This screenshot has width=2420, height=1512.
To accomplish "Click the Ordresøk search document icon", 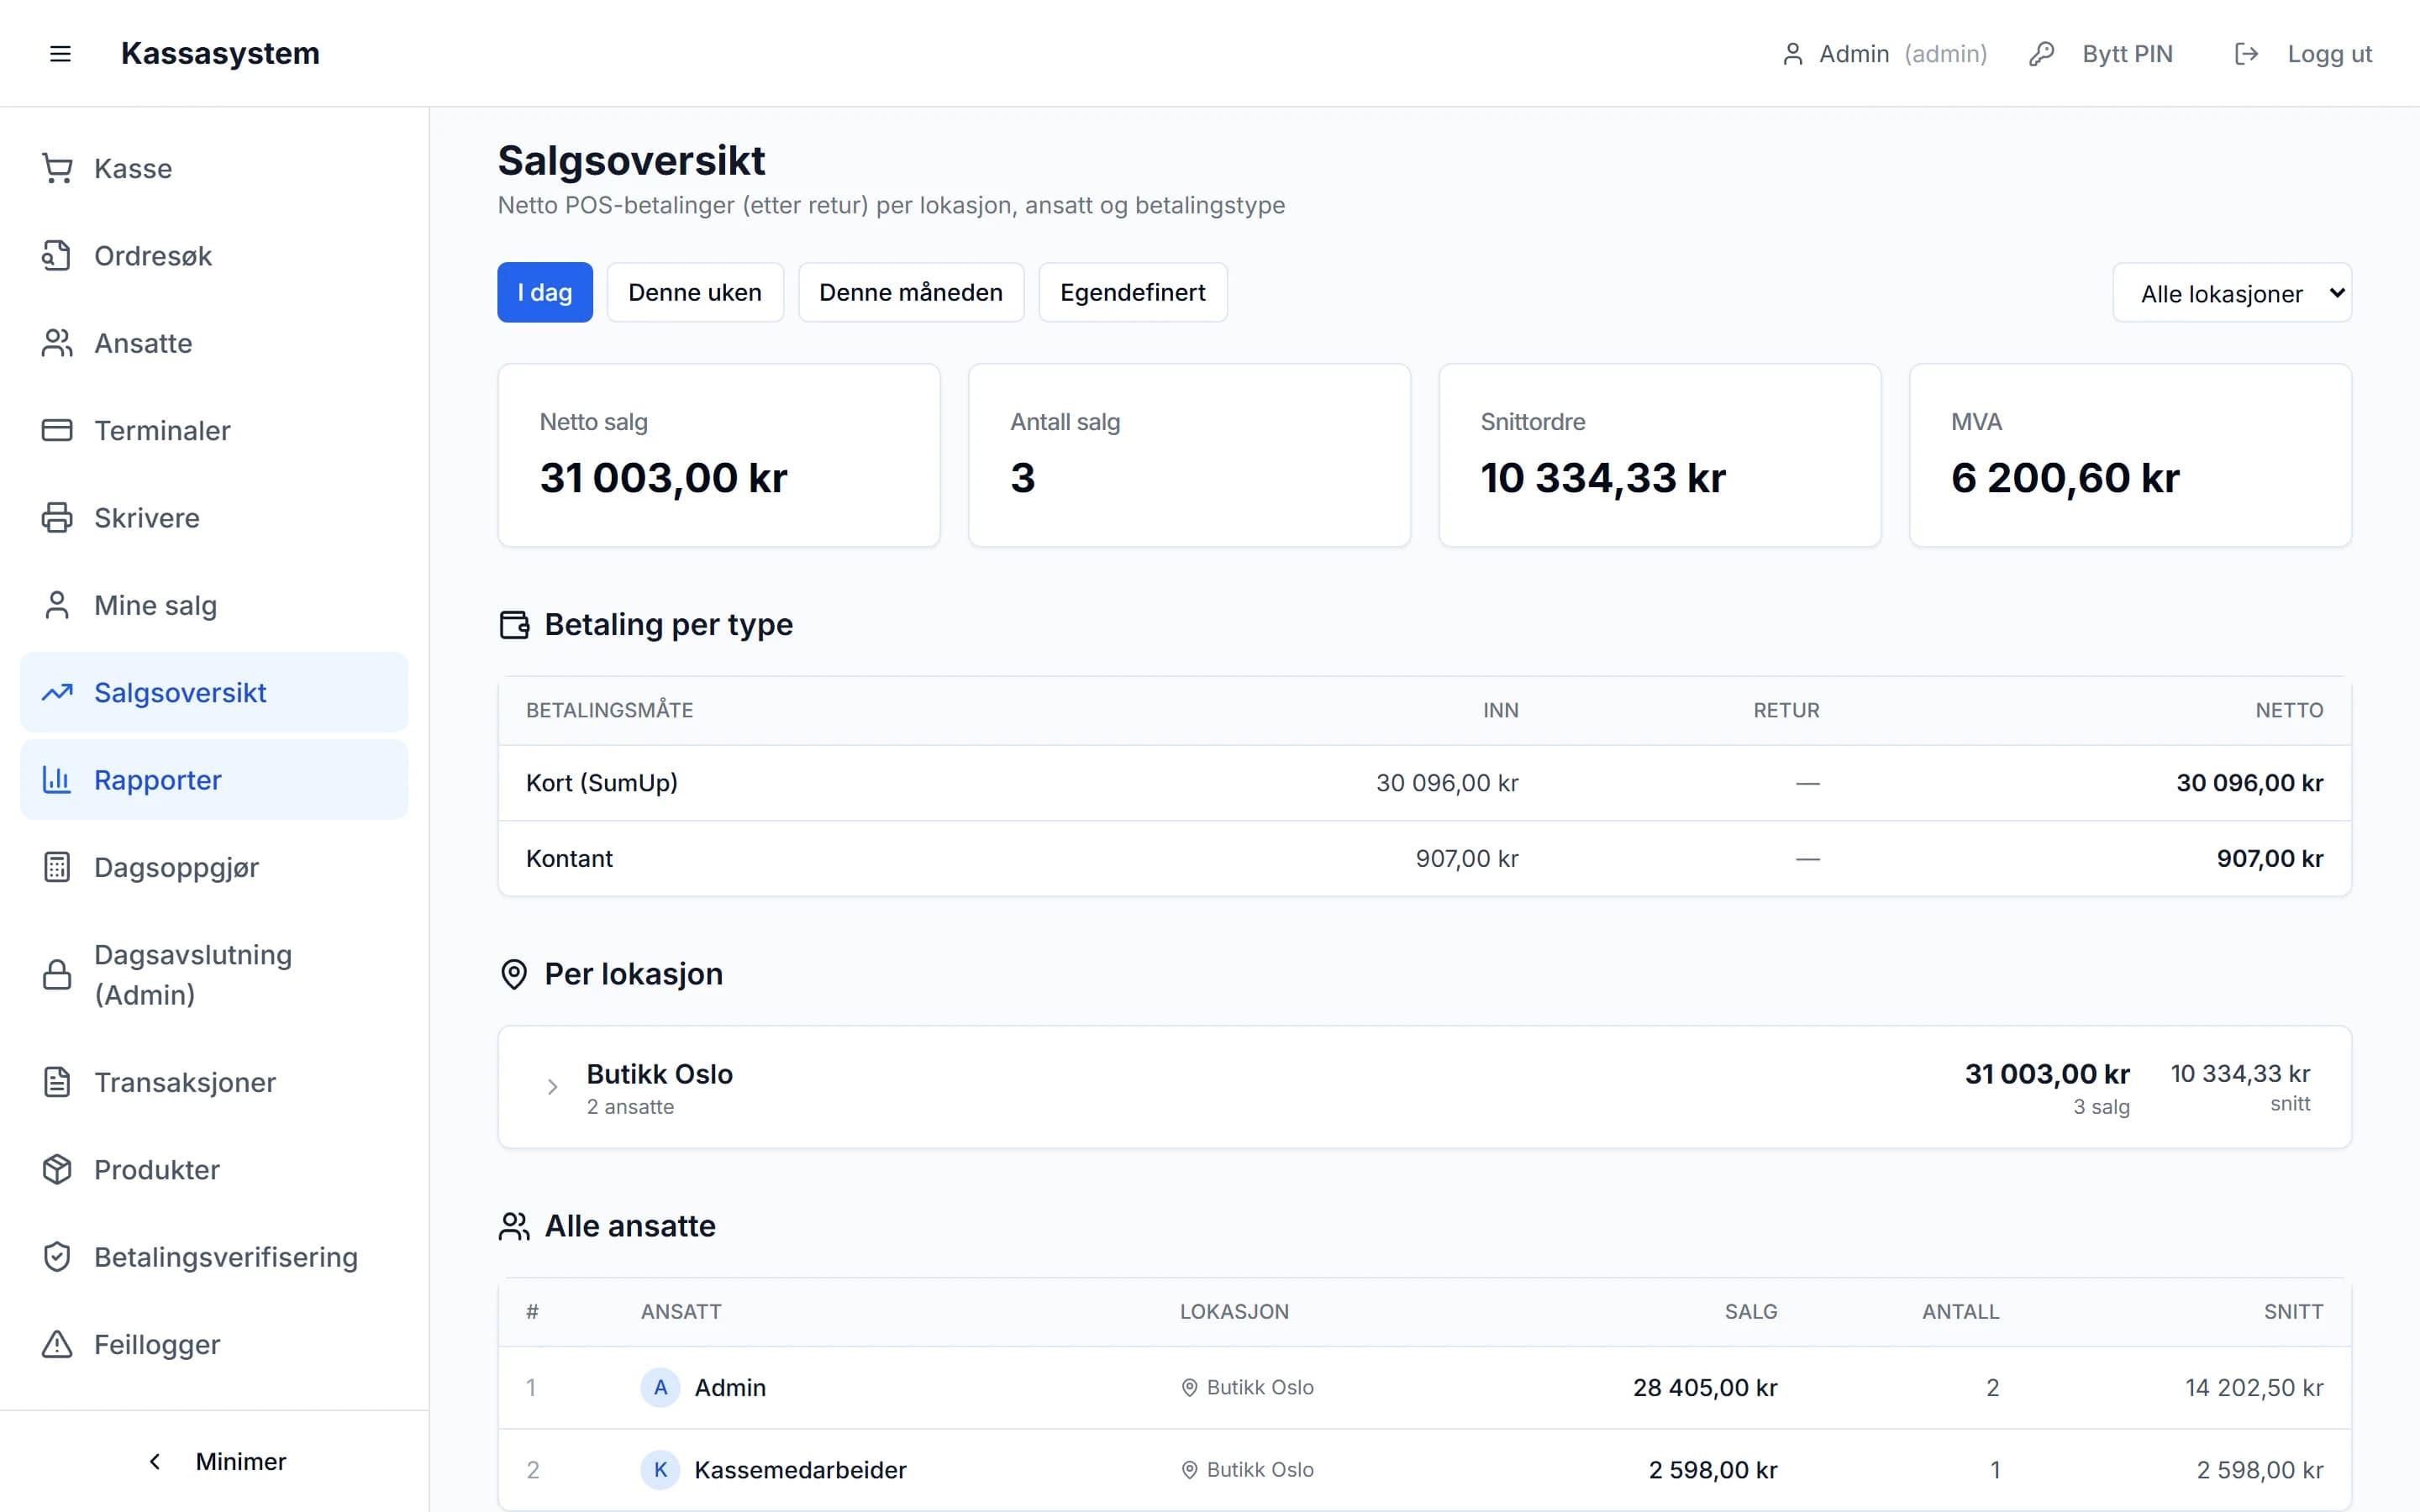I will (57, 256).
